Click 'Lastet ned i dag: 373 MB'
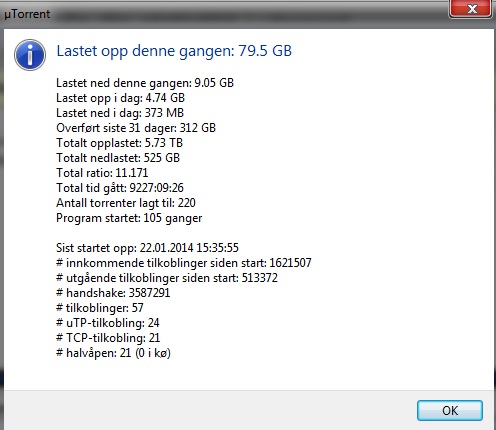 (120, 113)
